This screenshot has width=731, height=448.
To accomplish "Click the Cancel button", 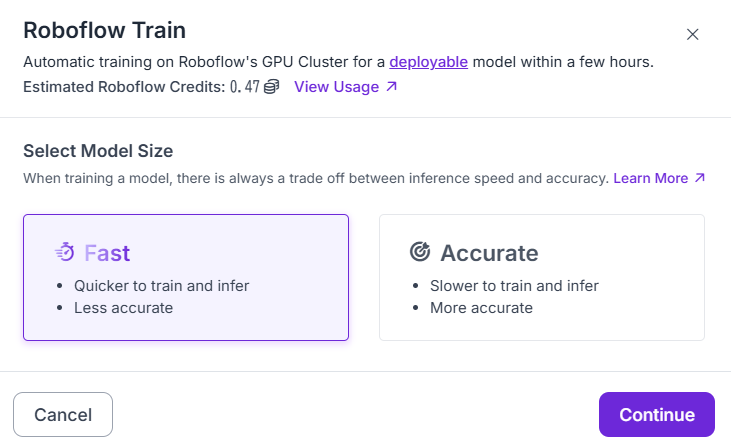I will click(x=63, y=414).
